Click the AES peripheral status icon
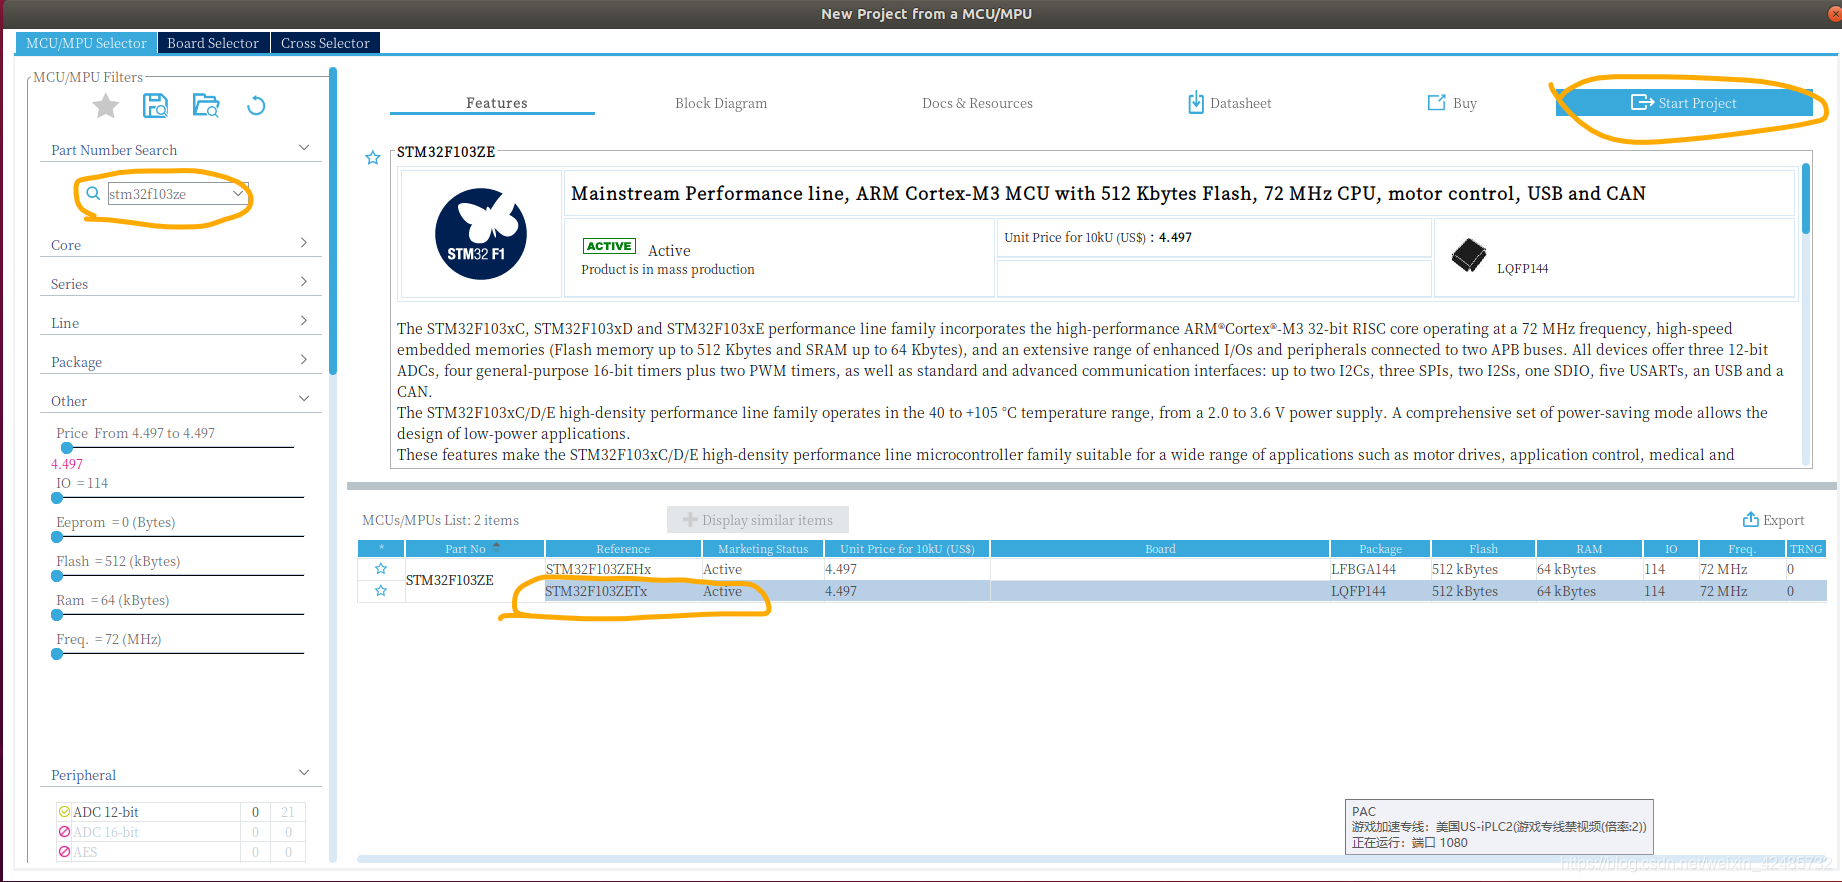This screenshot has height=882, width=1842. [64, 852]
